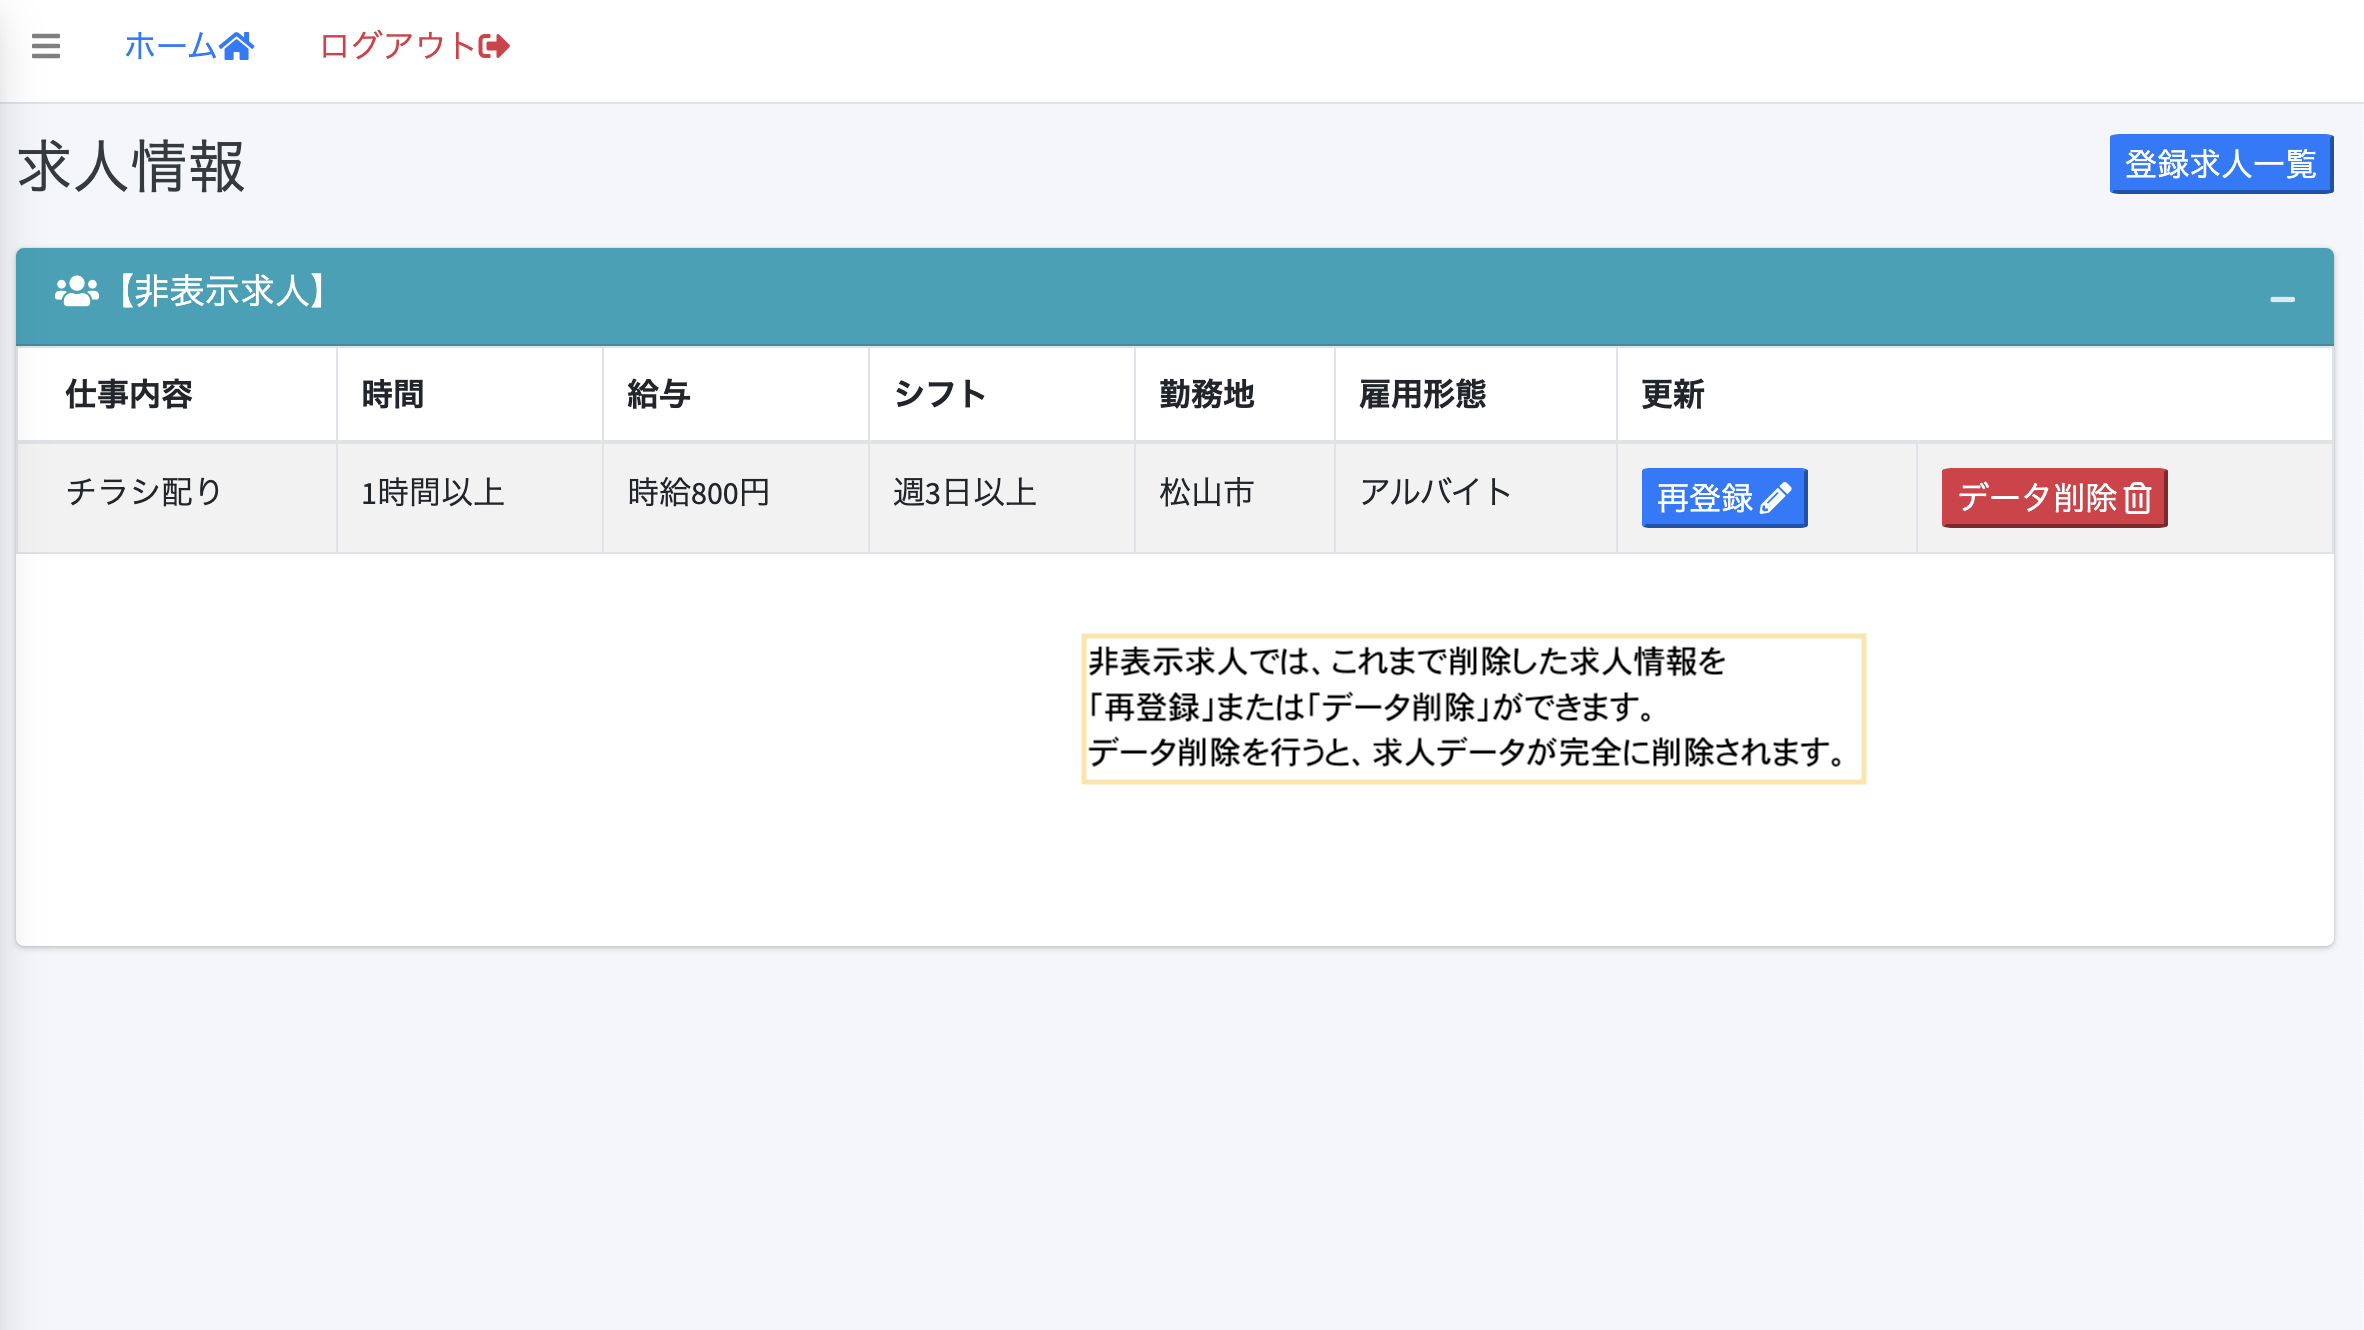This screenshot has width=2364, height=1330.
Task: Open the 登録求人一覧 page
Action: [2220, 164]
